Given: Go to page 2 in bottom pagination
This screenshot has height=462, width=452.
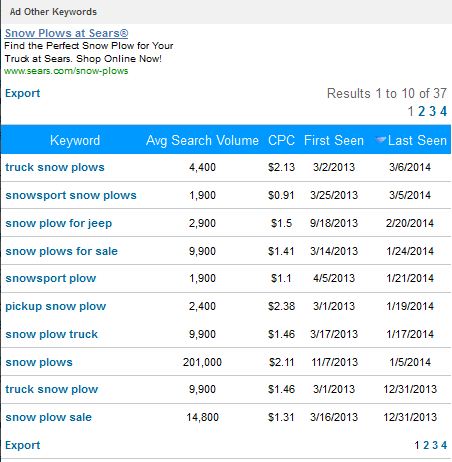Looking at the screenshot, I should tap(426, 445).
